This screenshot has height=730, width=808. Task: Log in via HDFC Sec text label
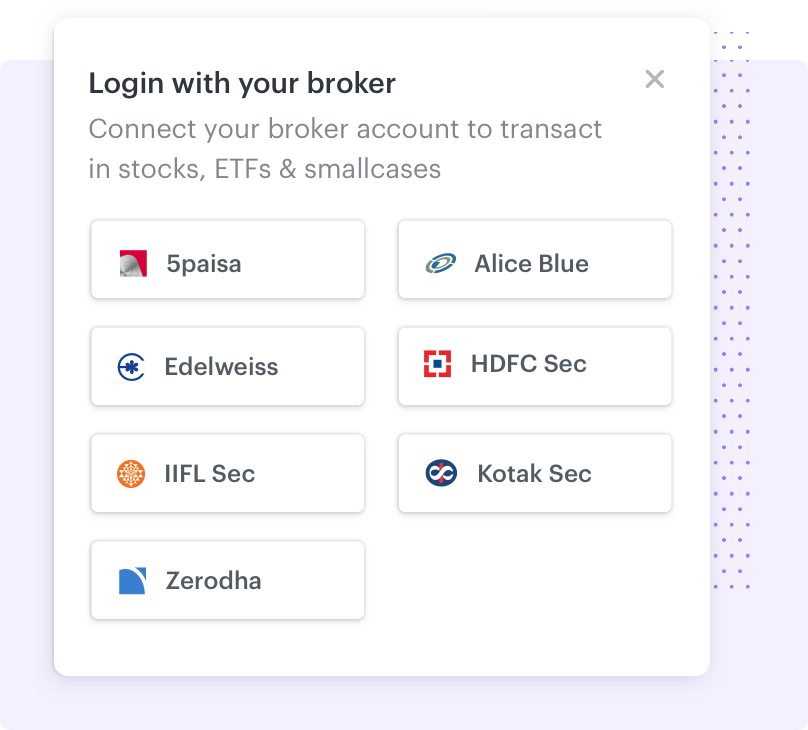528,364
